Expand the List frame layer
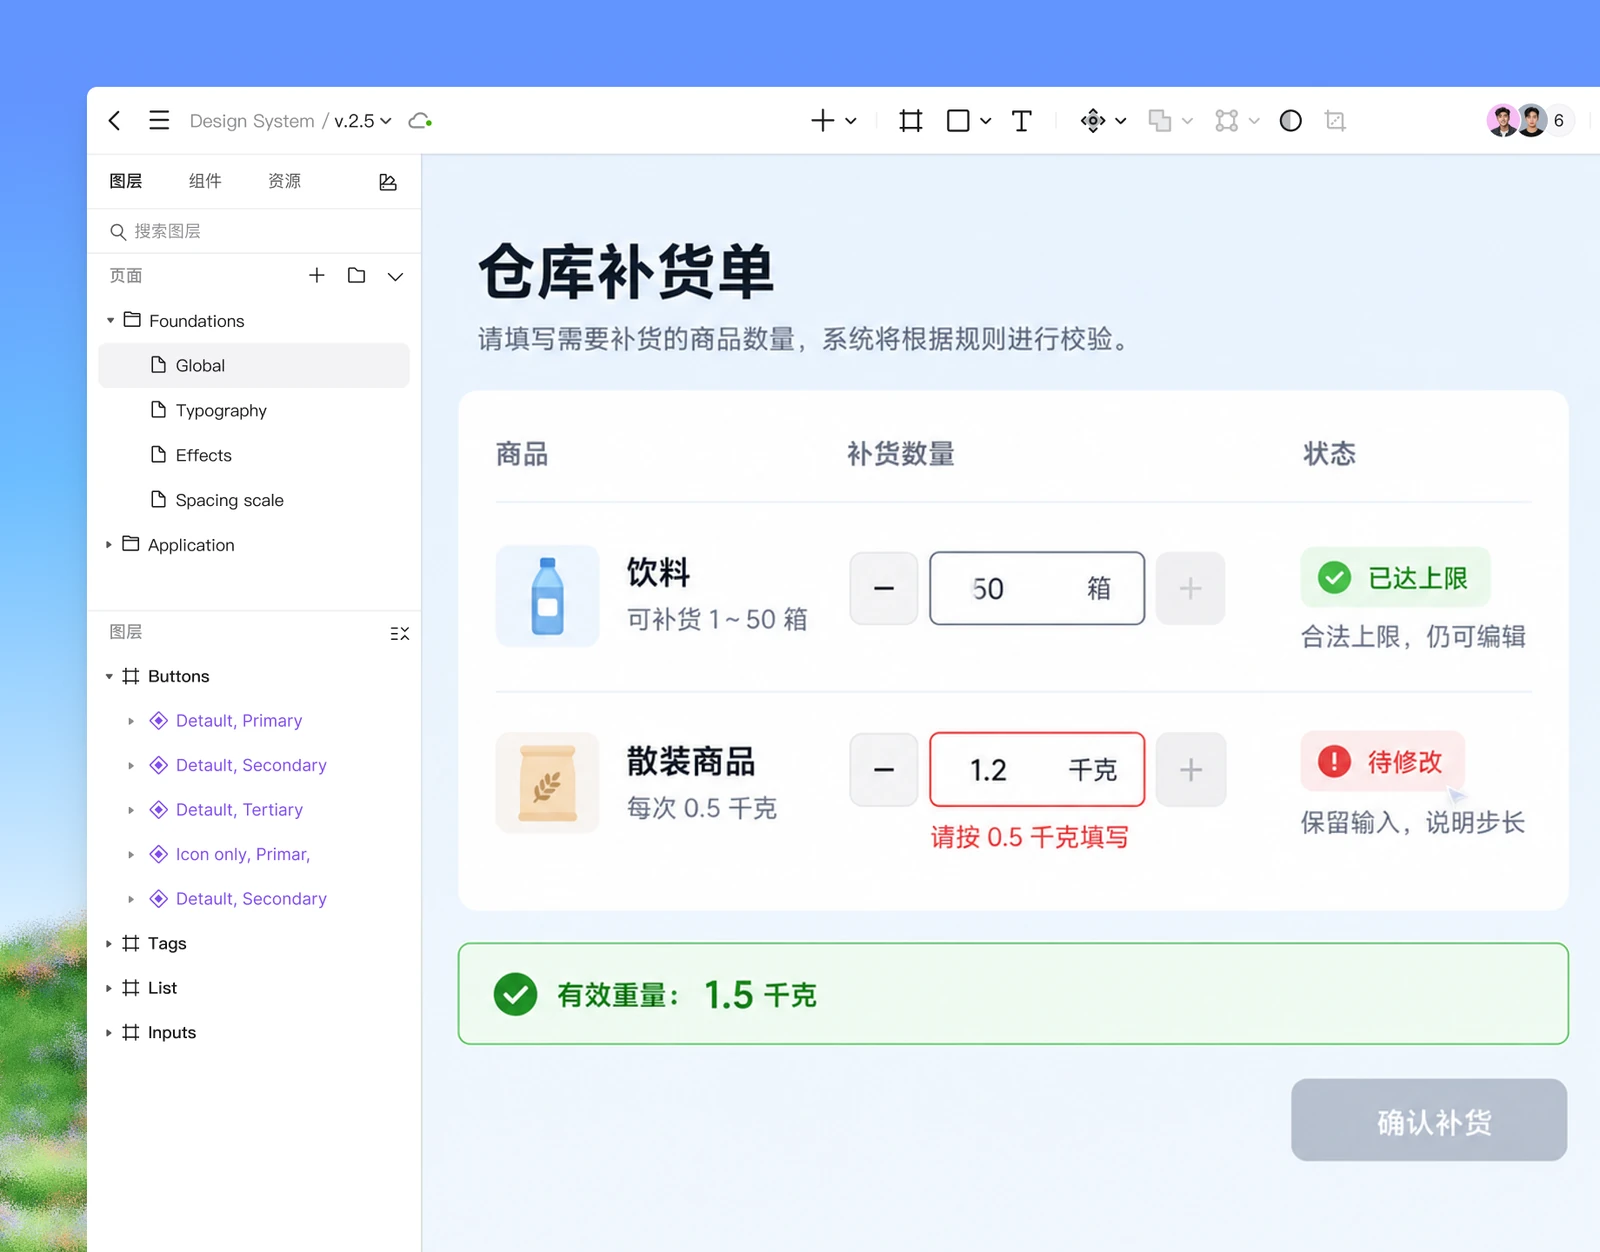1600x1252 pixels. [x=109, y=988]
